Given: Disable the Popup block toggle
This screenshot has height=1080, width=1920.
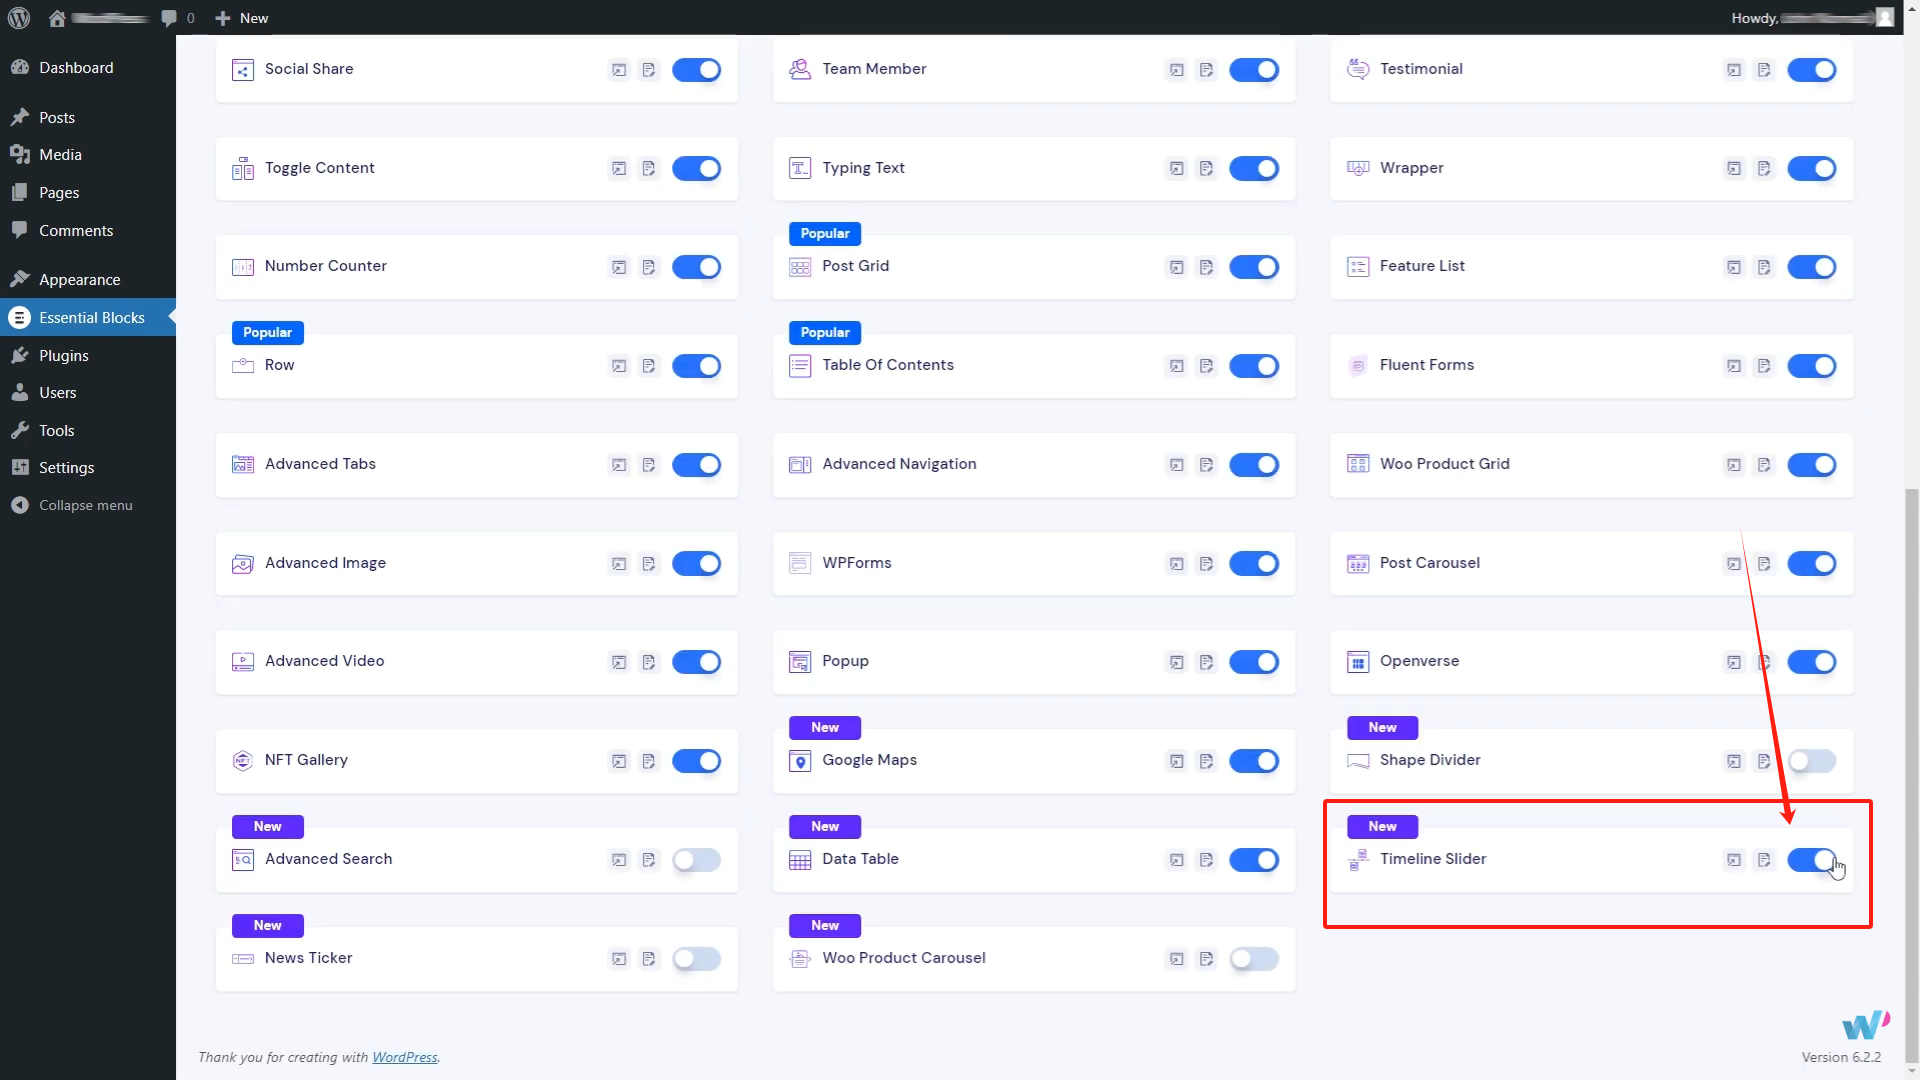Looking at the screenshot, I should (1254, 662).
